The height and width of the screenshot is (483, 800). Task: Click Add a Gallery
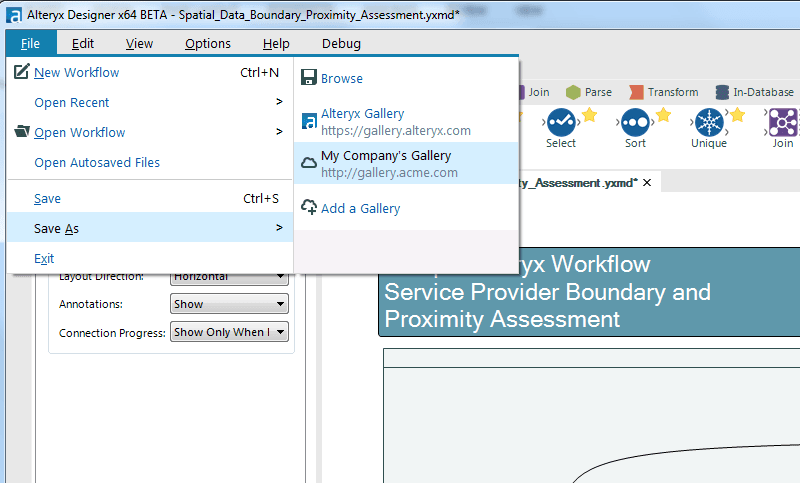(x=406, y=208)
